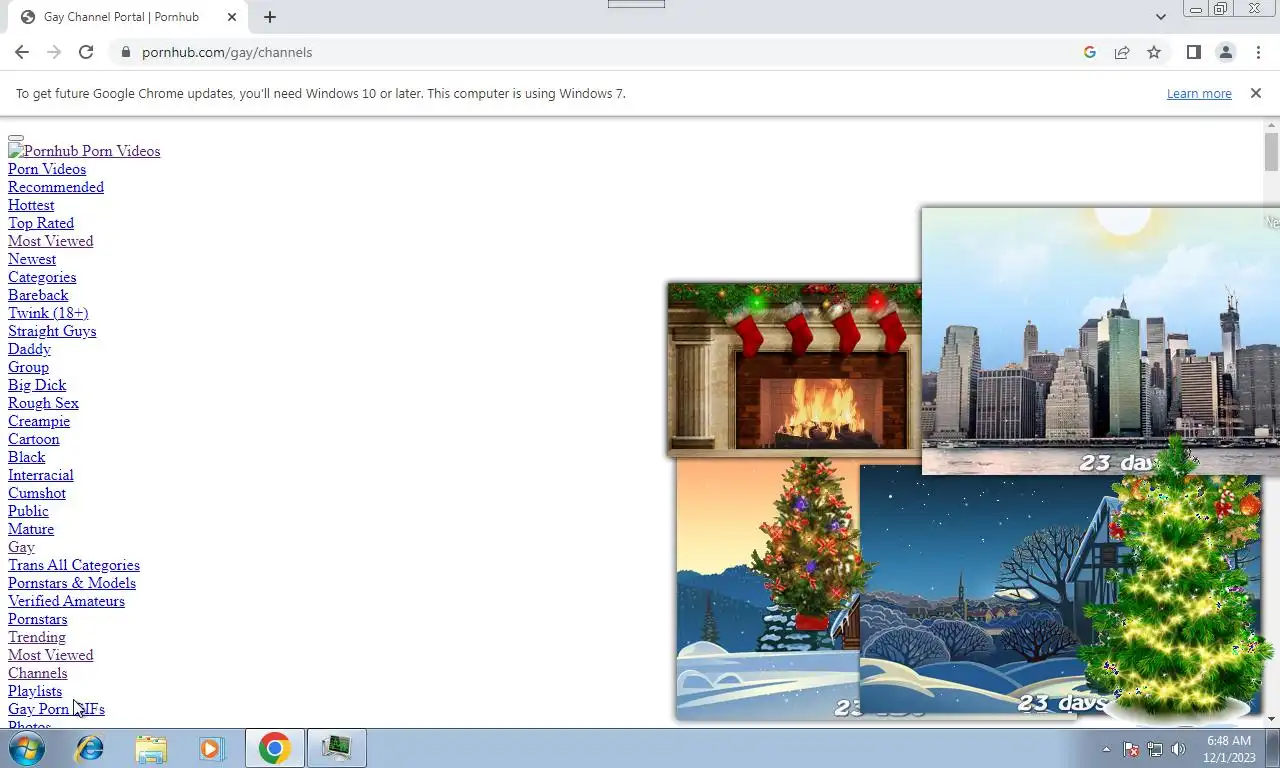Reload the current page
The height and width of the screenshot is (768, 1280).
[86, 52]
